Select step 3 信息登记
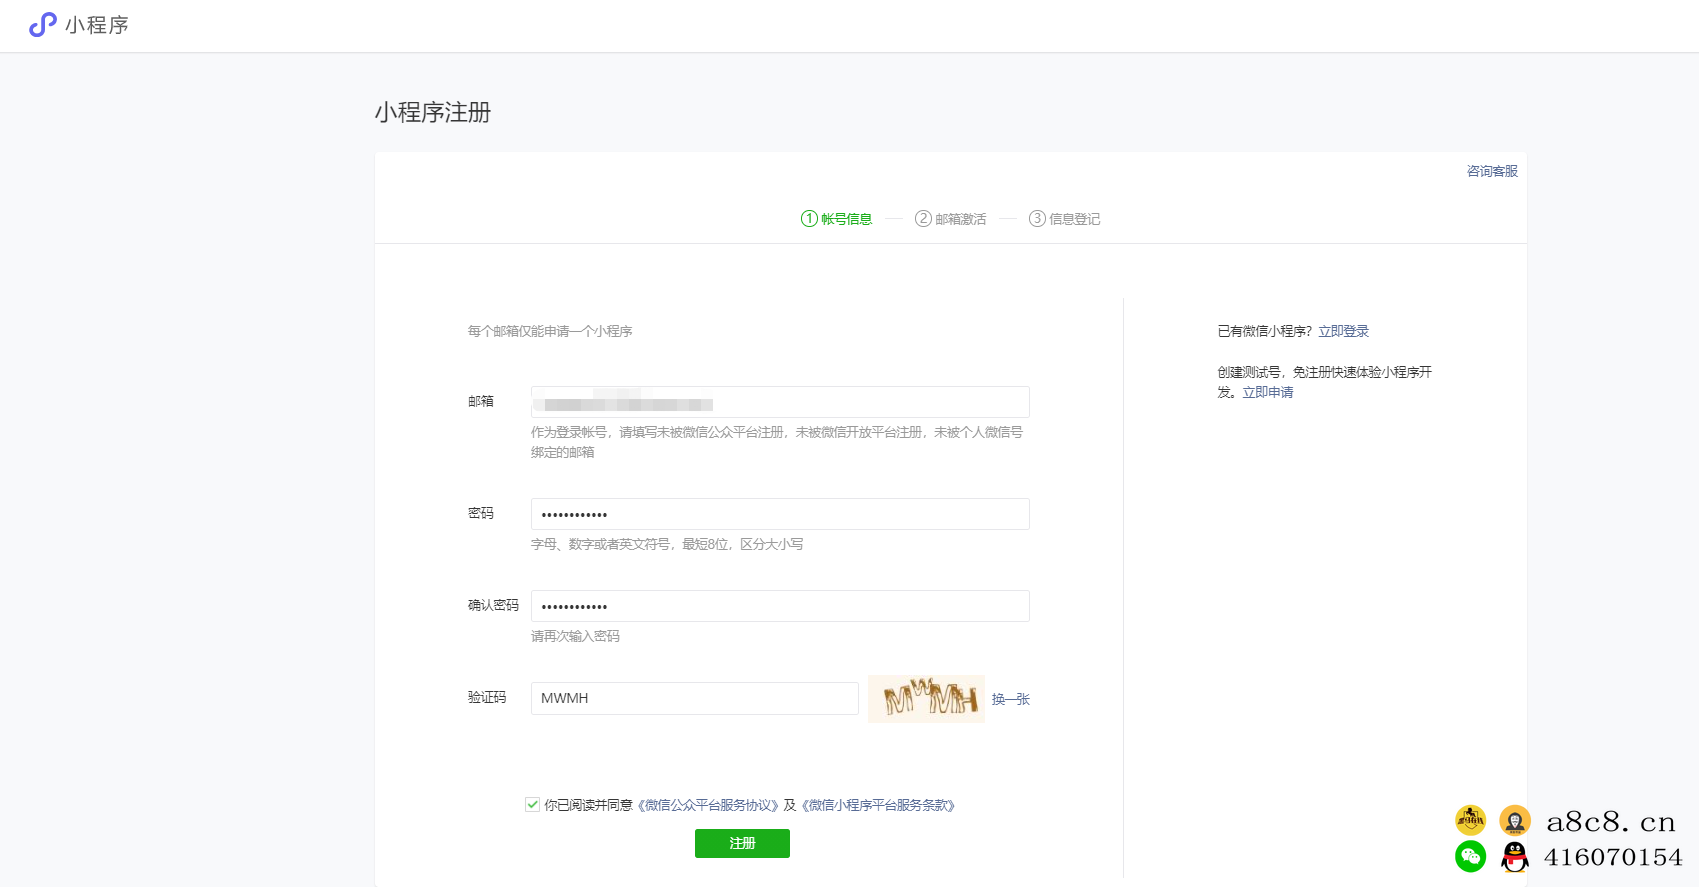The image size is (1699, 887). point(1064,219)
